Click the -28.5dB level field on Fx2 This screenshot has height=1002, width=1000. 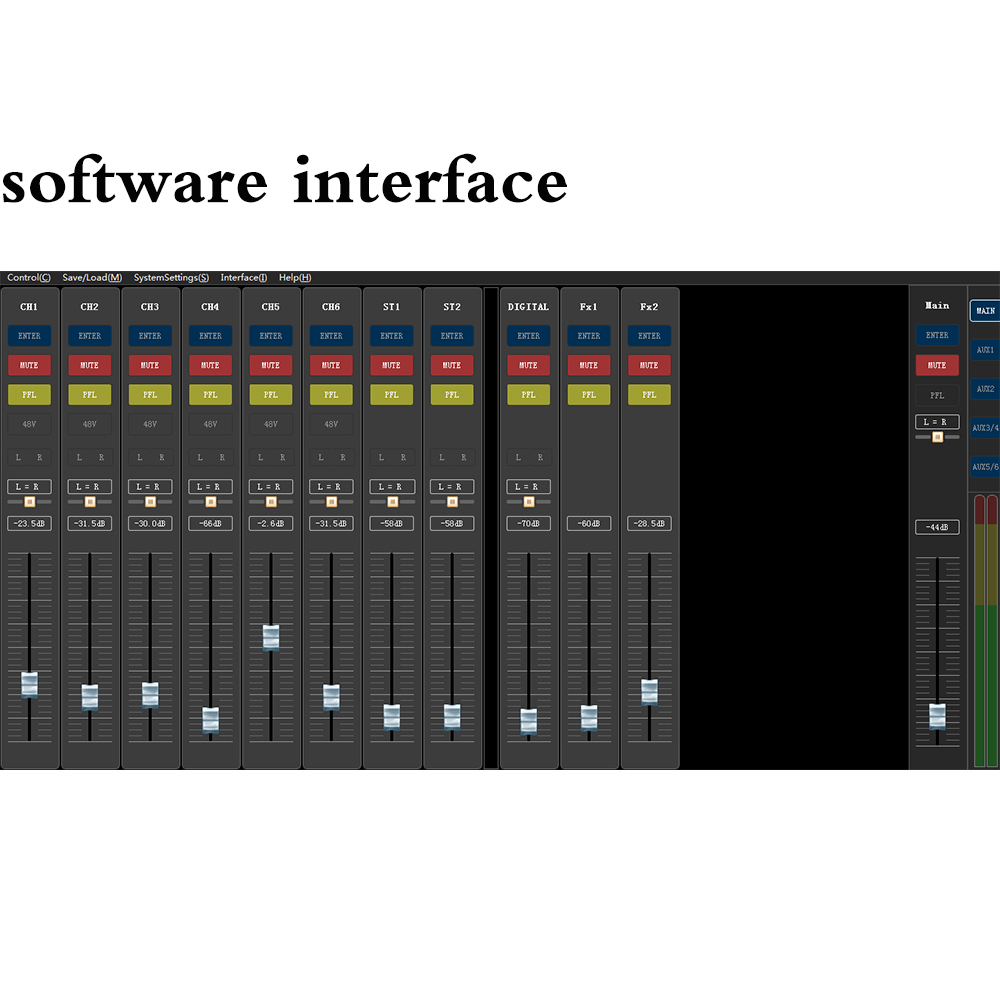click(649, 524)
